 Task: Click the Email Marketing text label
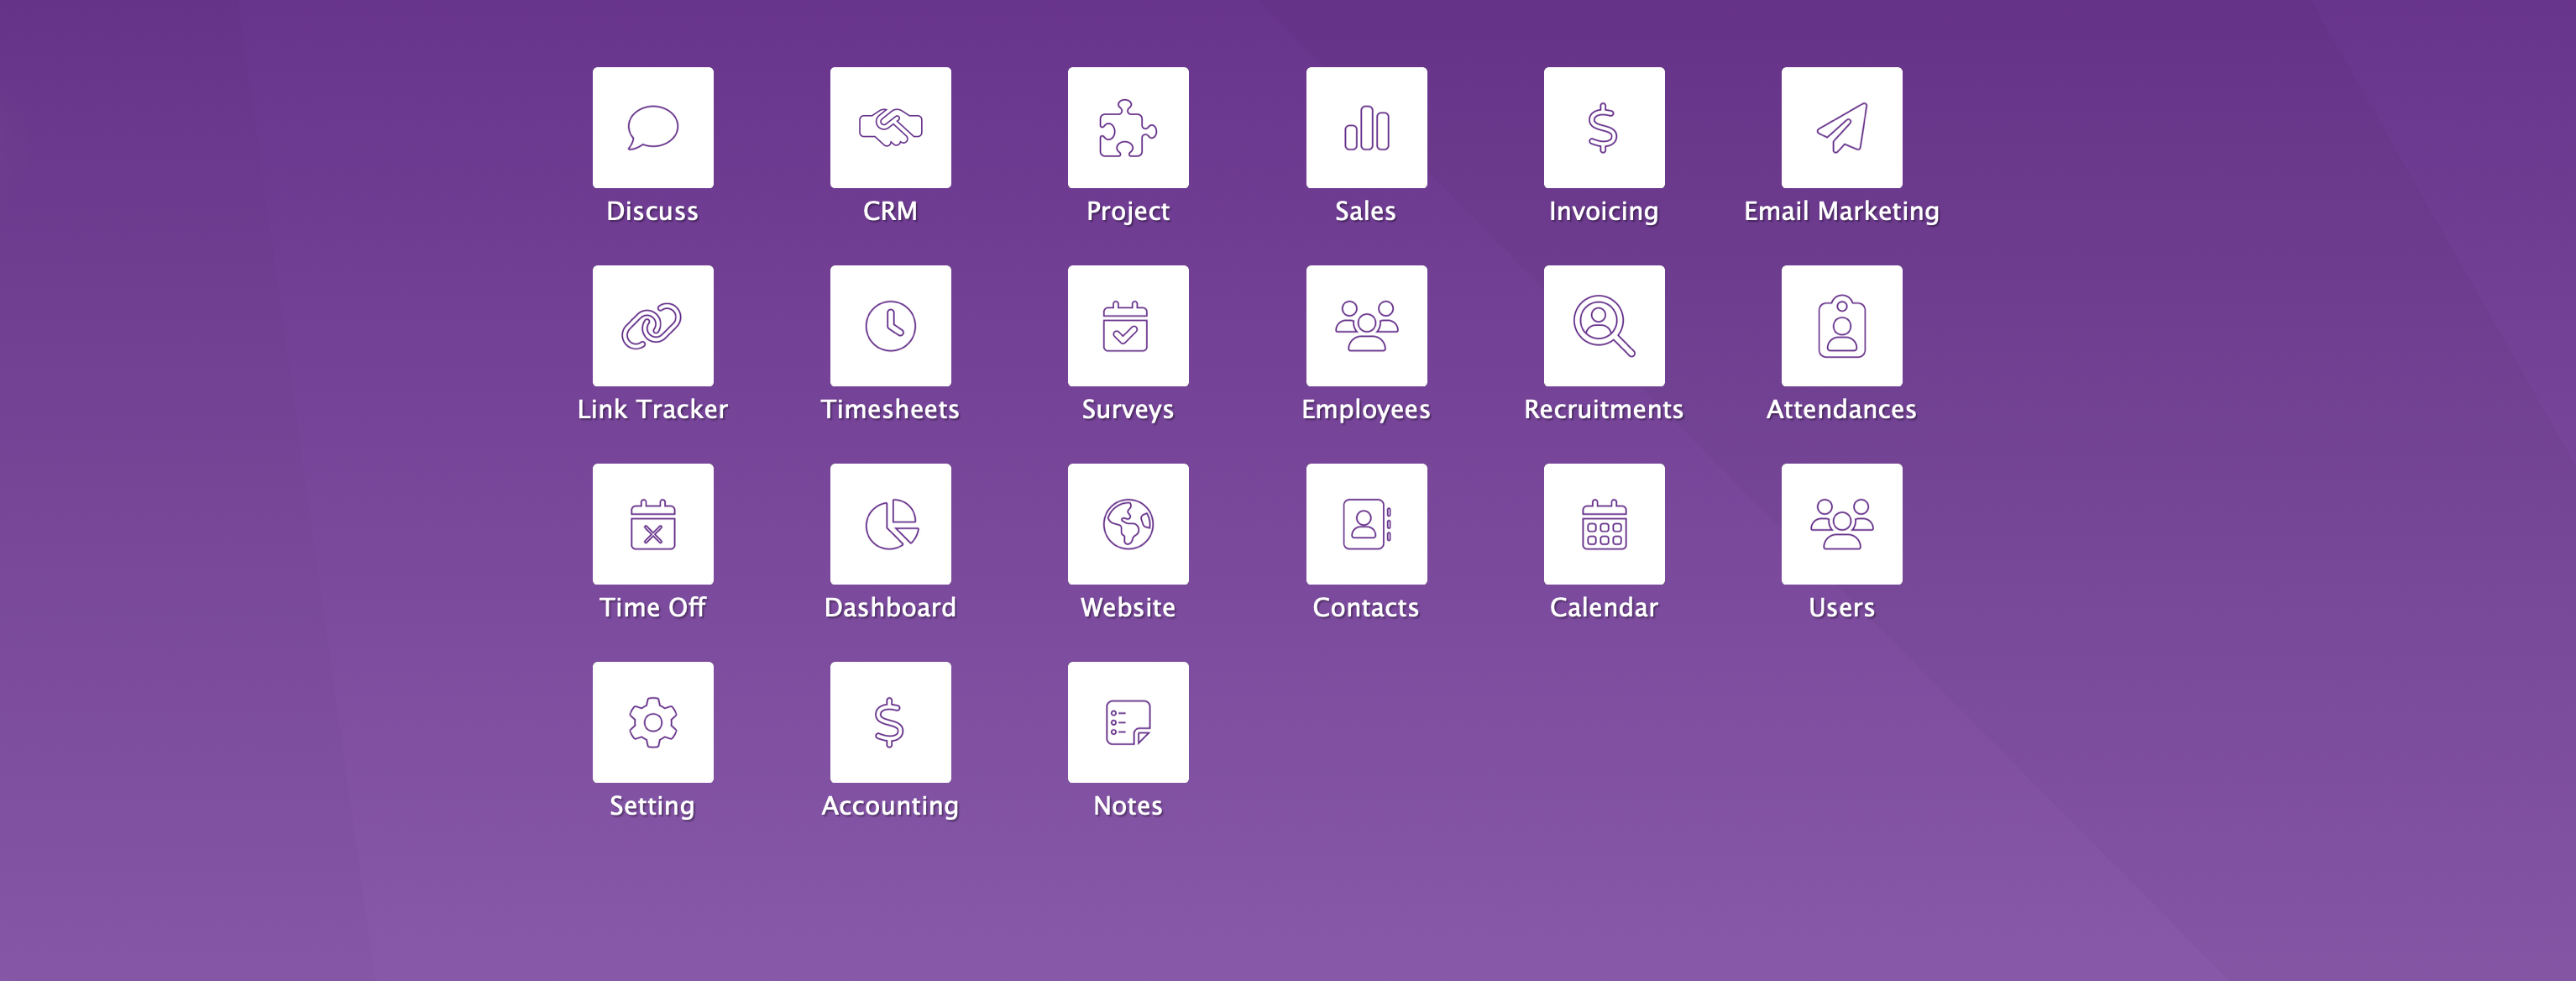(x=1842, y=212)
